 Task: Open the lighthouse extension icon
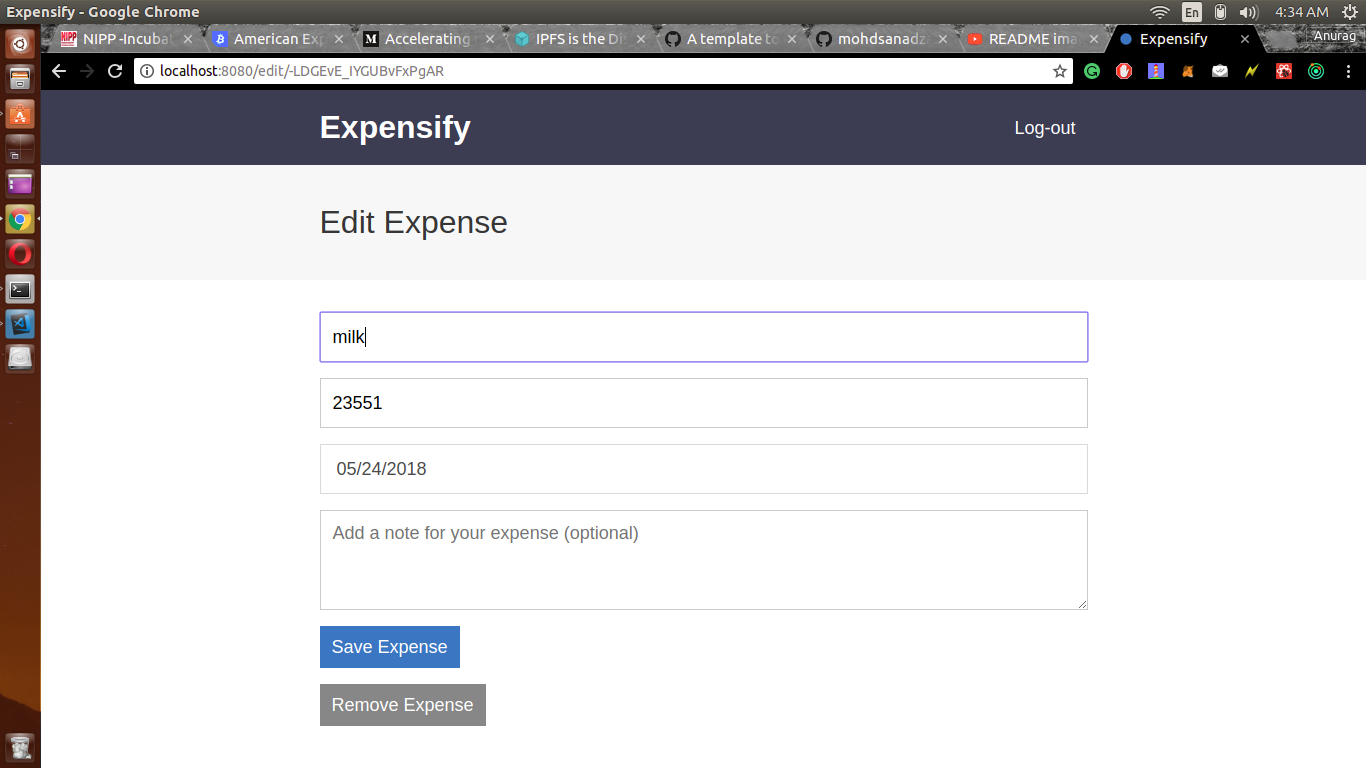click(1156, 71)
